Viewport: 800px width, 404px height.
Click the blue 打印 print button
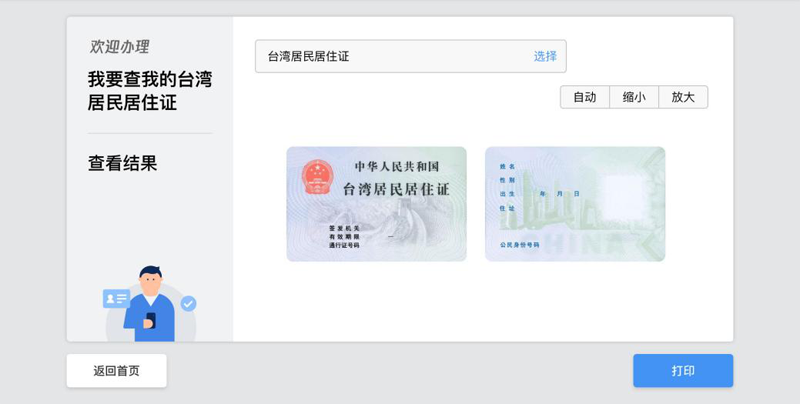click(x=683, y=371)
